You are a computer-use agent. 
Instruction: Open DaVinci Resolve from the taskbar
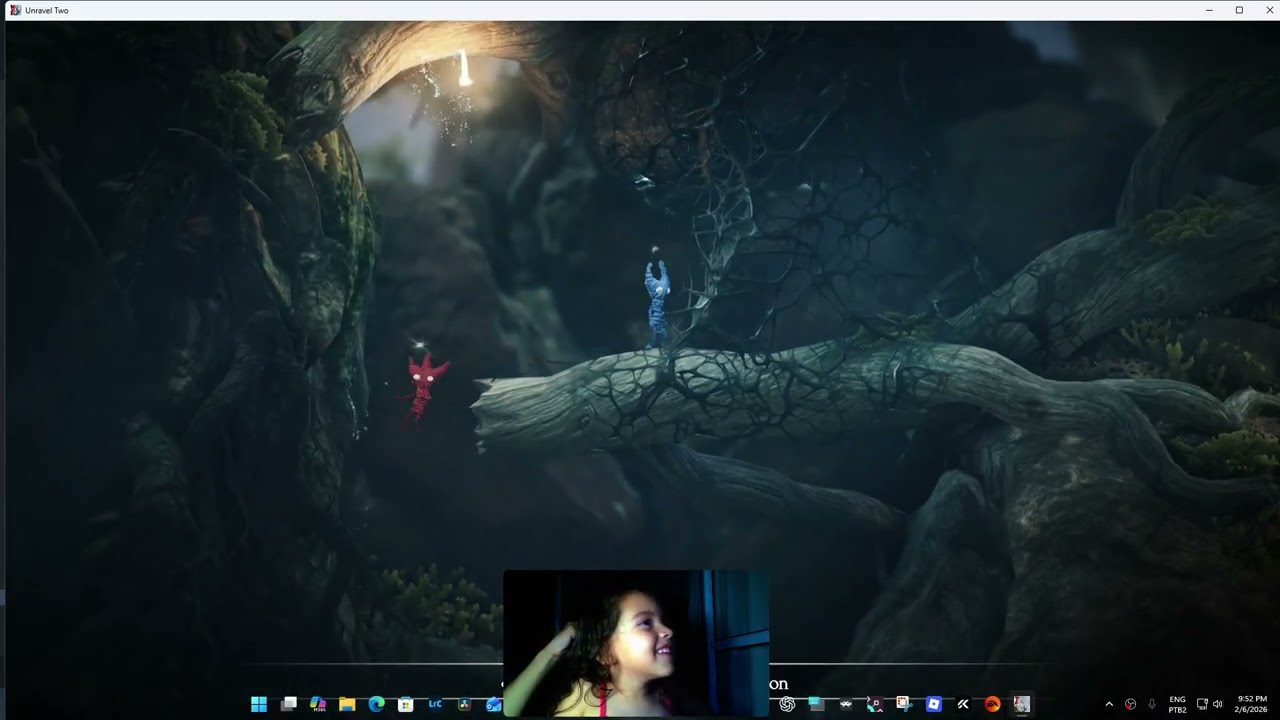464,704
